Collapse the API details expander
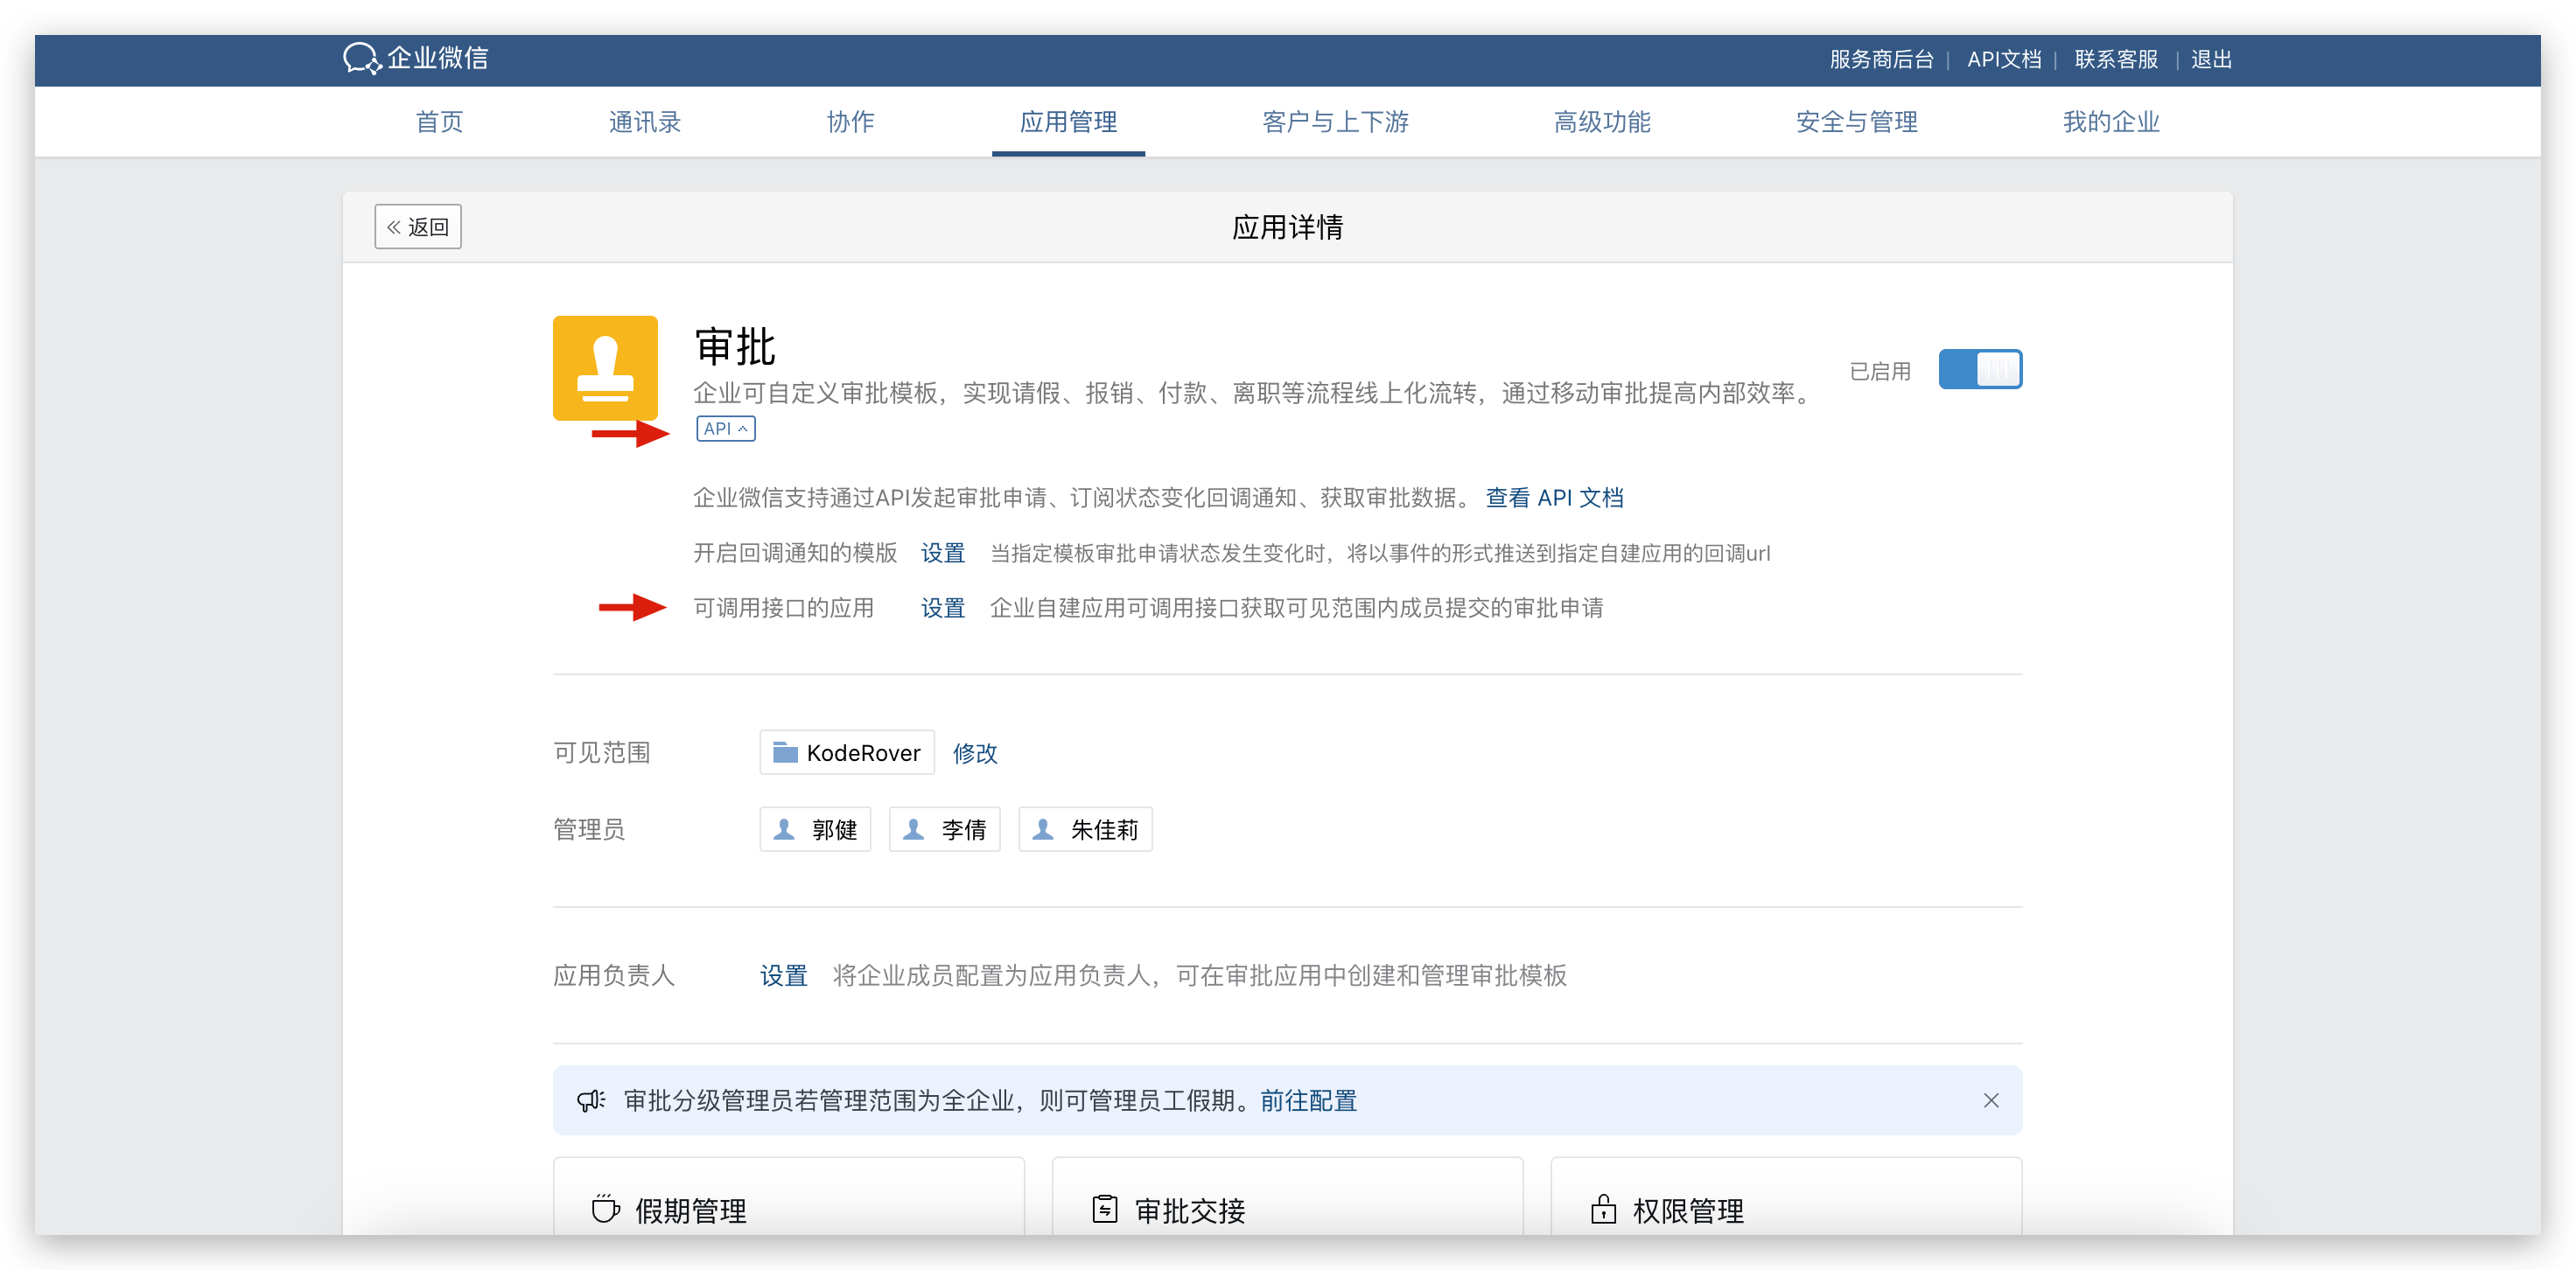The width and height of the screenshot is (2576, 1270). 725,429
